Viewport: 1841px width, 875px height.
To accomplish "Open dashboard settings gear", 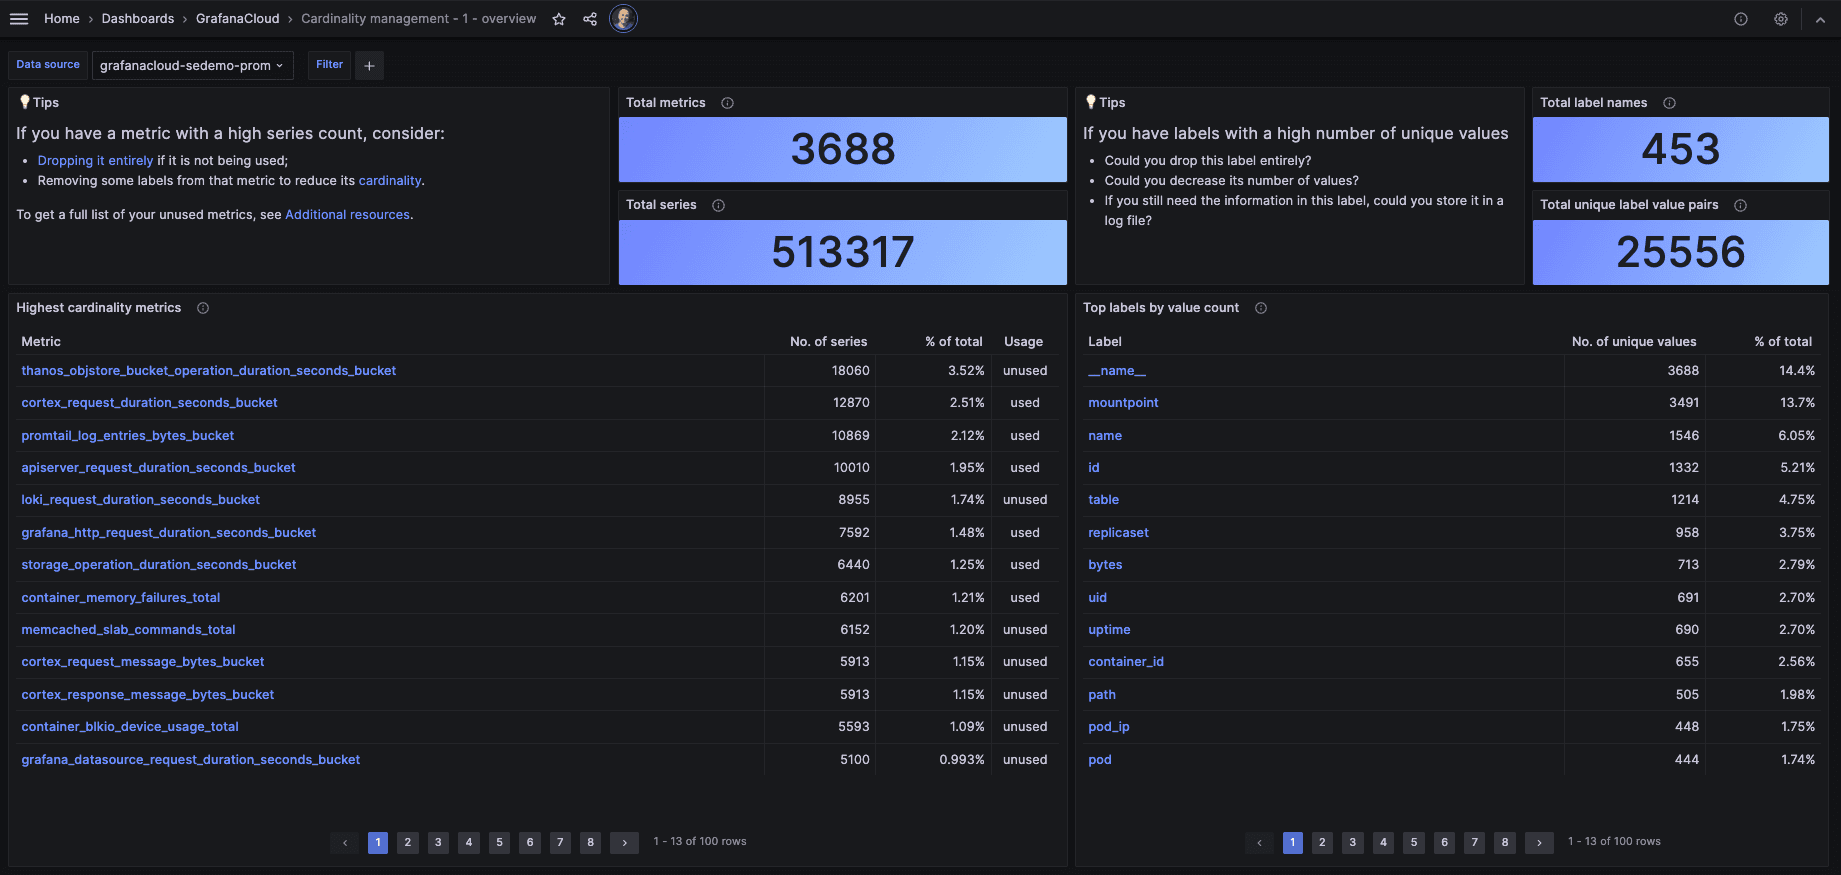I will point(1781,19).
